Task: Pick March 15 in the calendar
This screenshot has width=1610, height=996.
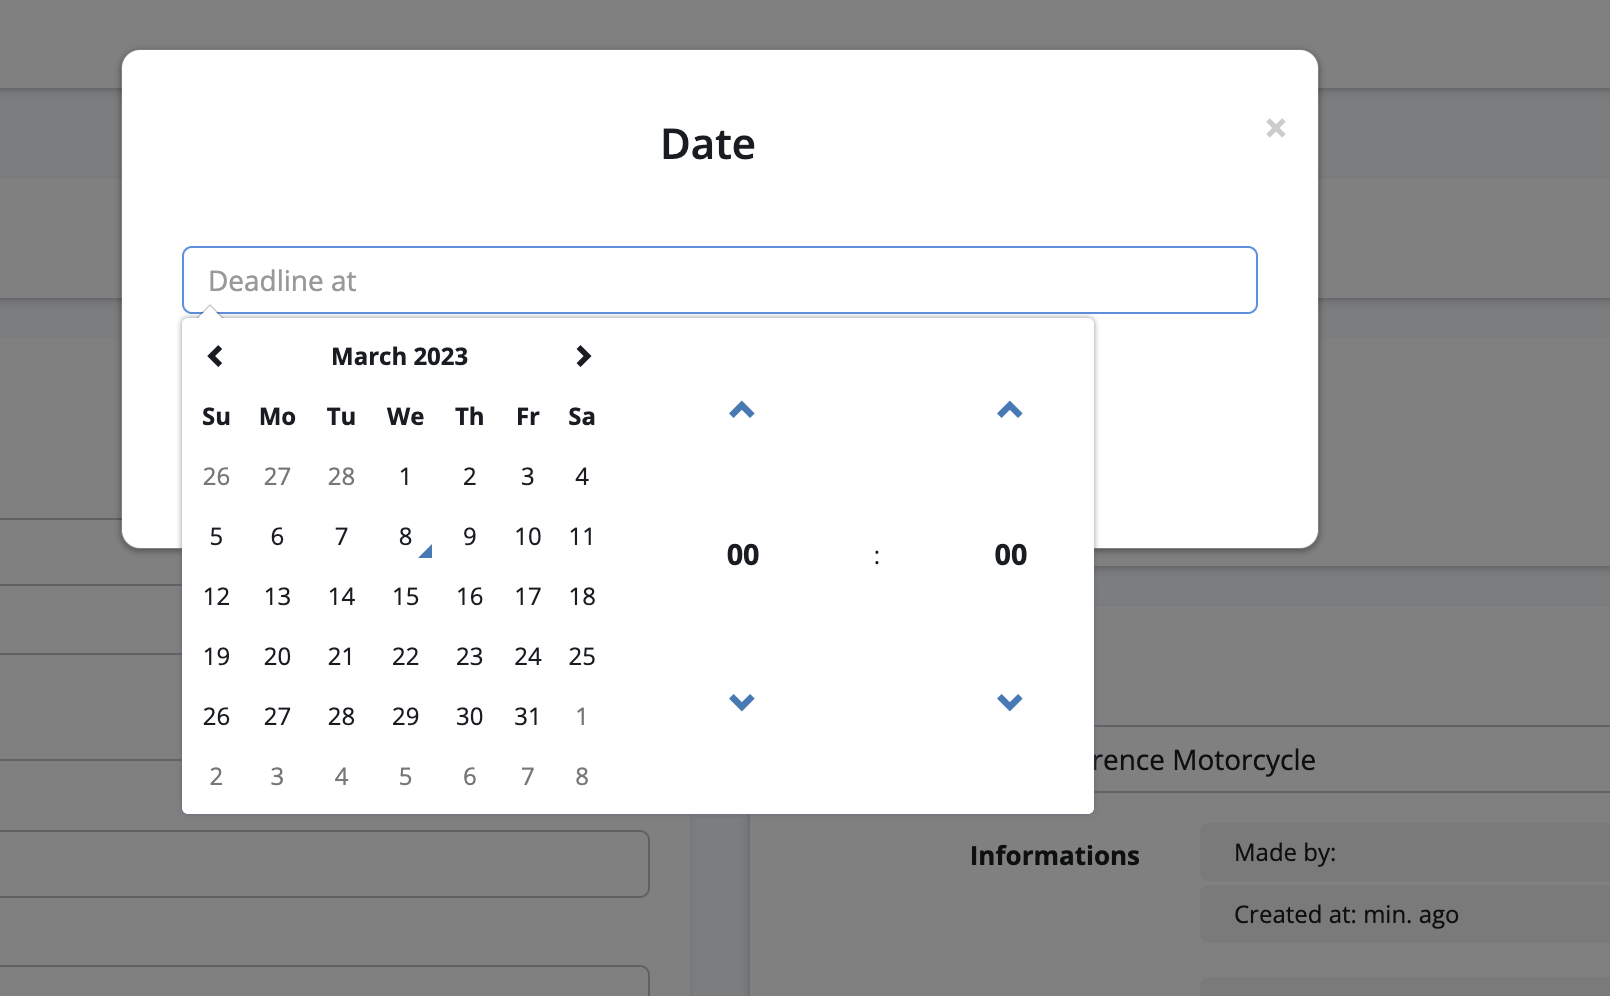Action: click(405, 597)
